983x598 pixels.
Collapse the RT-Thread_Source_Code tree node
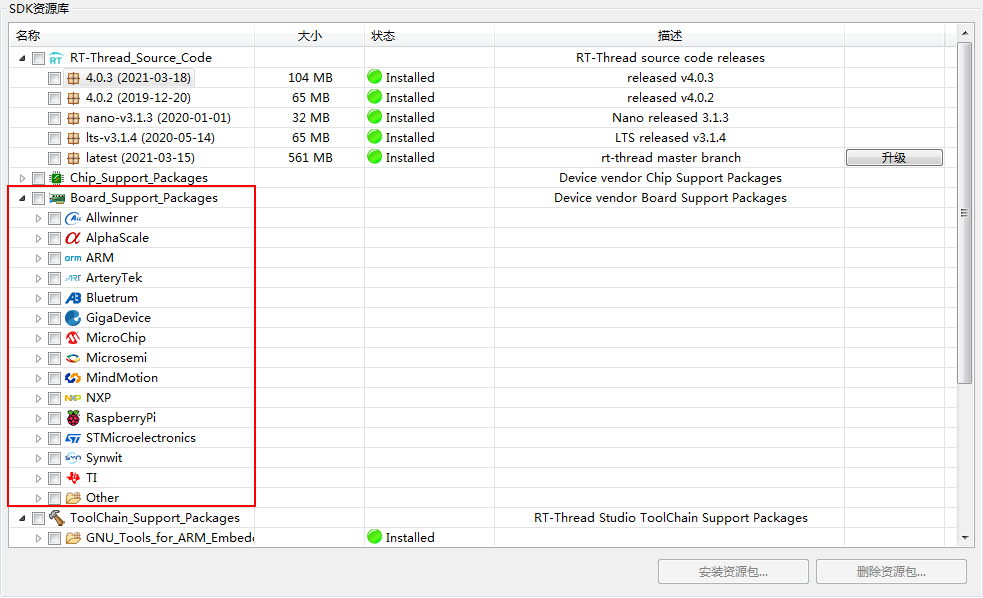[x=23, y=58]
